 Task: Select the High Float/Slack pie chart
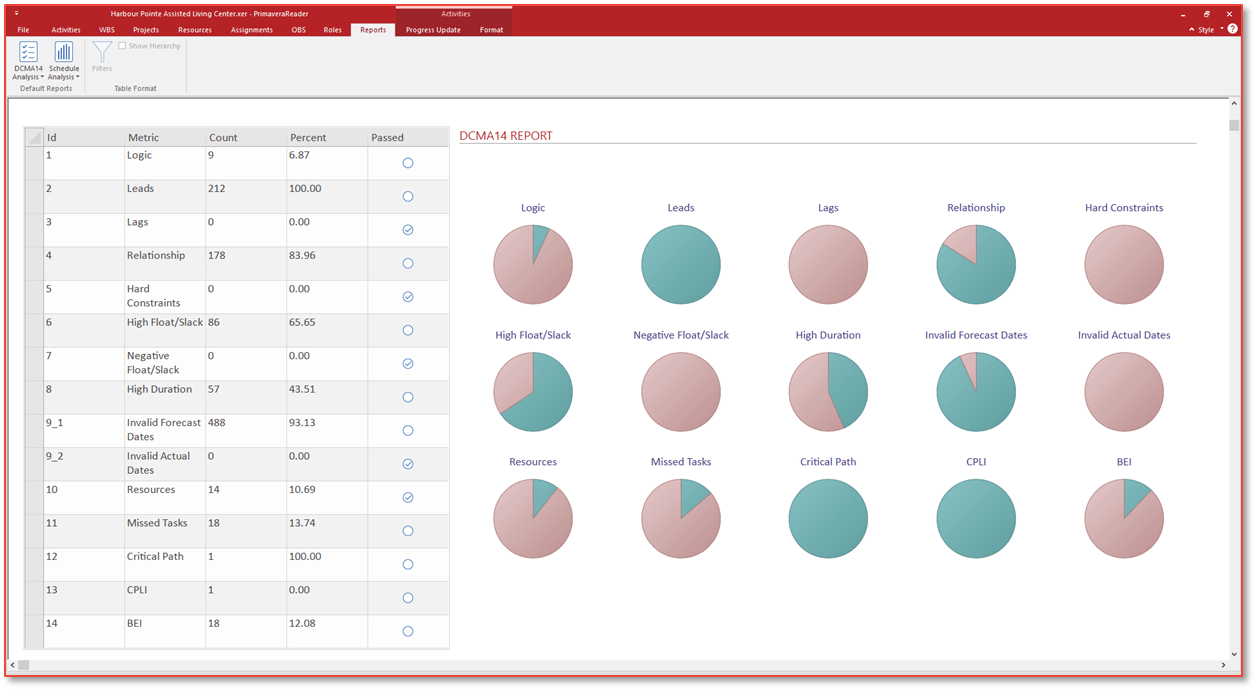click(533, 391)
